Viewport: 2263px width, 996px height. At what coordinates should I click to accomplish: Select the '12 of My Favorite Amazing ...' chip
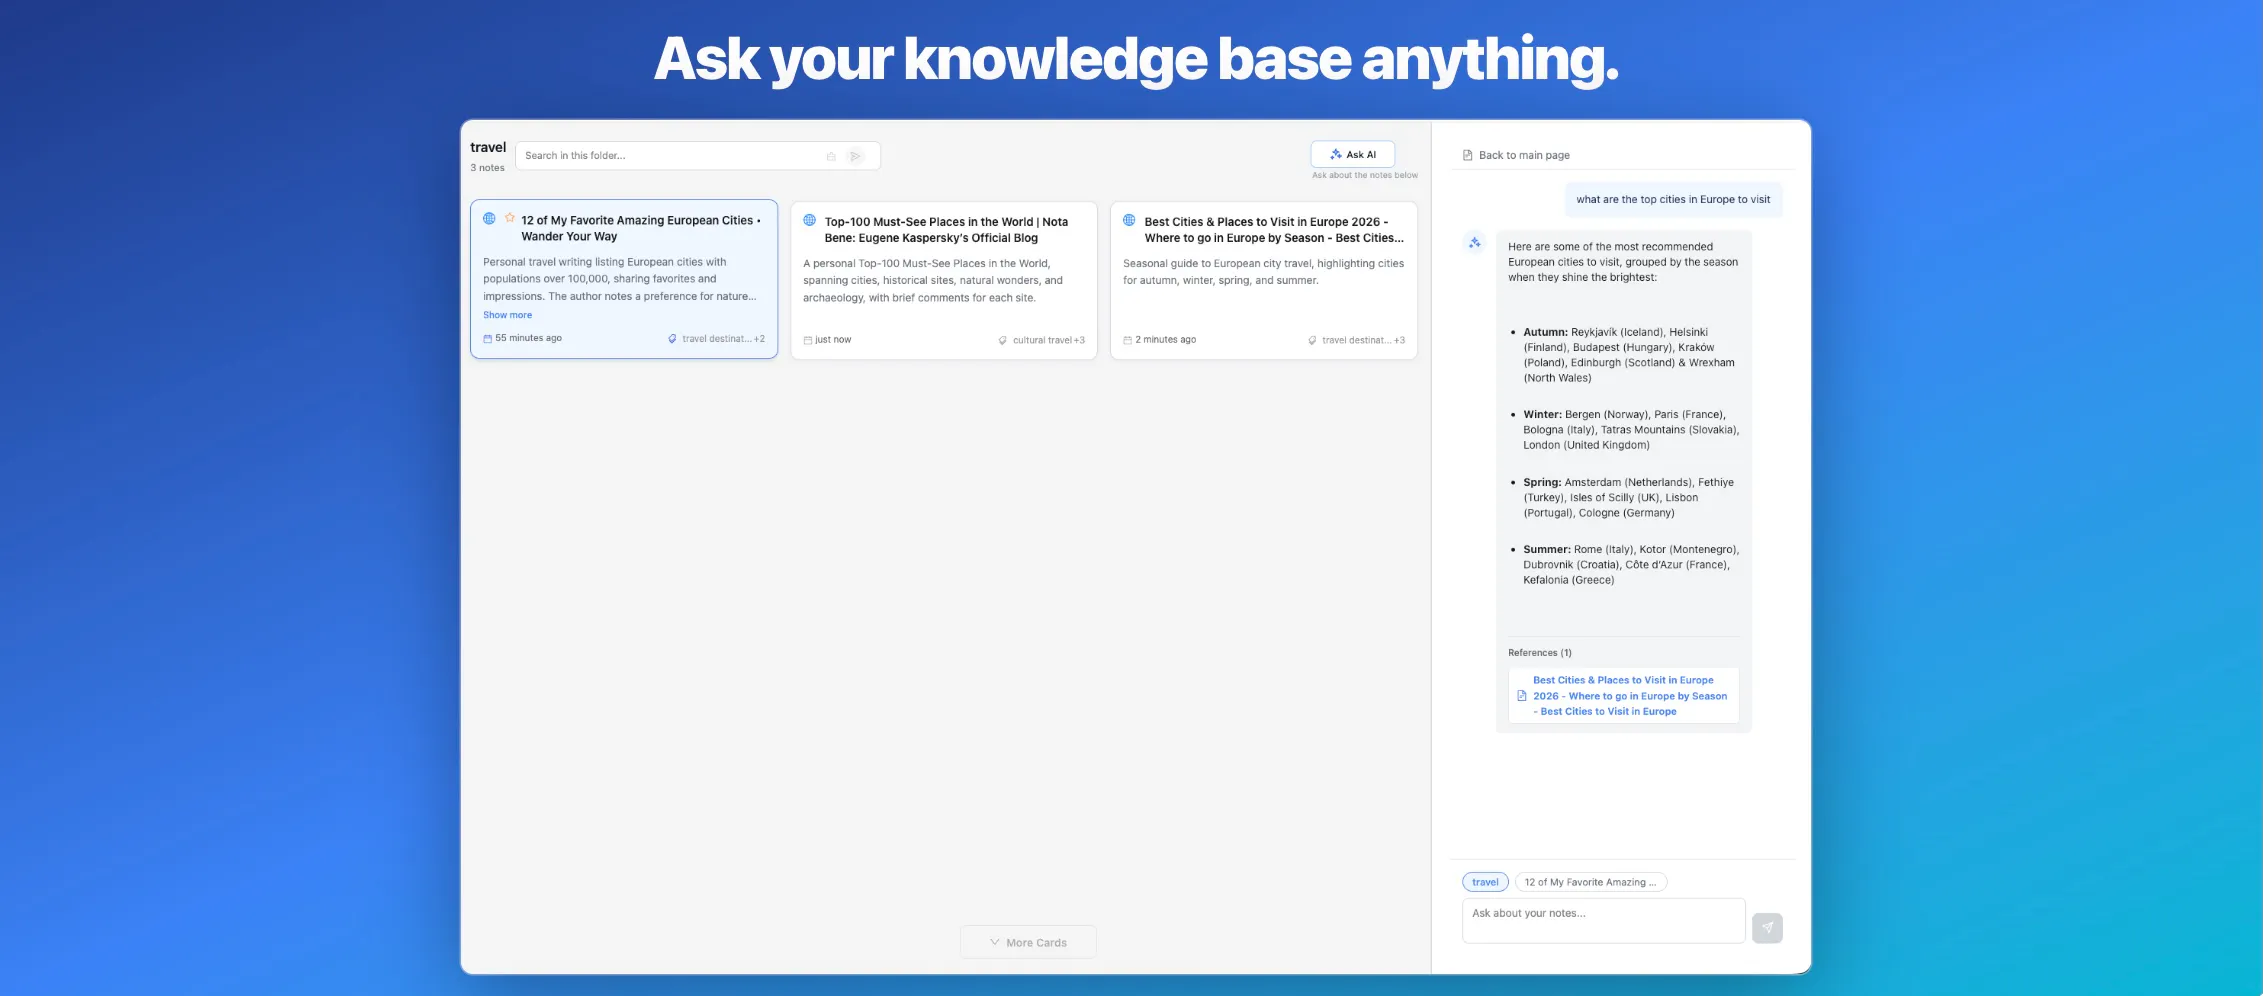tap(1590, 882)
